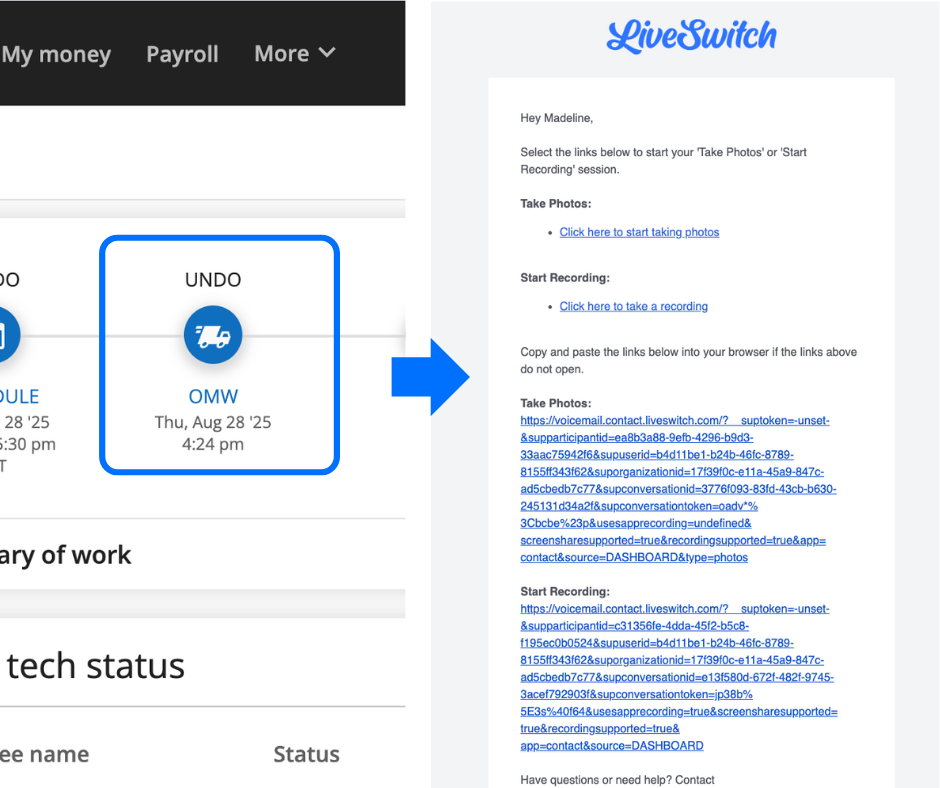Open 'Click here to take a recording' link
The height and width of the screenshot is (788, 940).
[x=633, y=306]
